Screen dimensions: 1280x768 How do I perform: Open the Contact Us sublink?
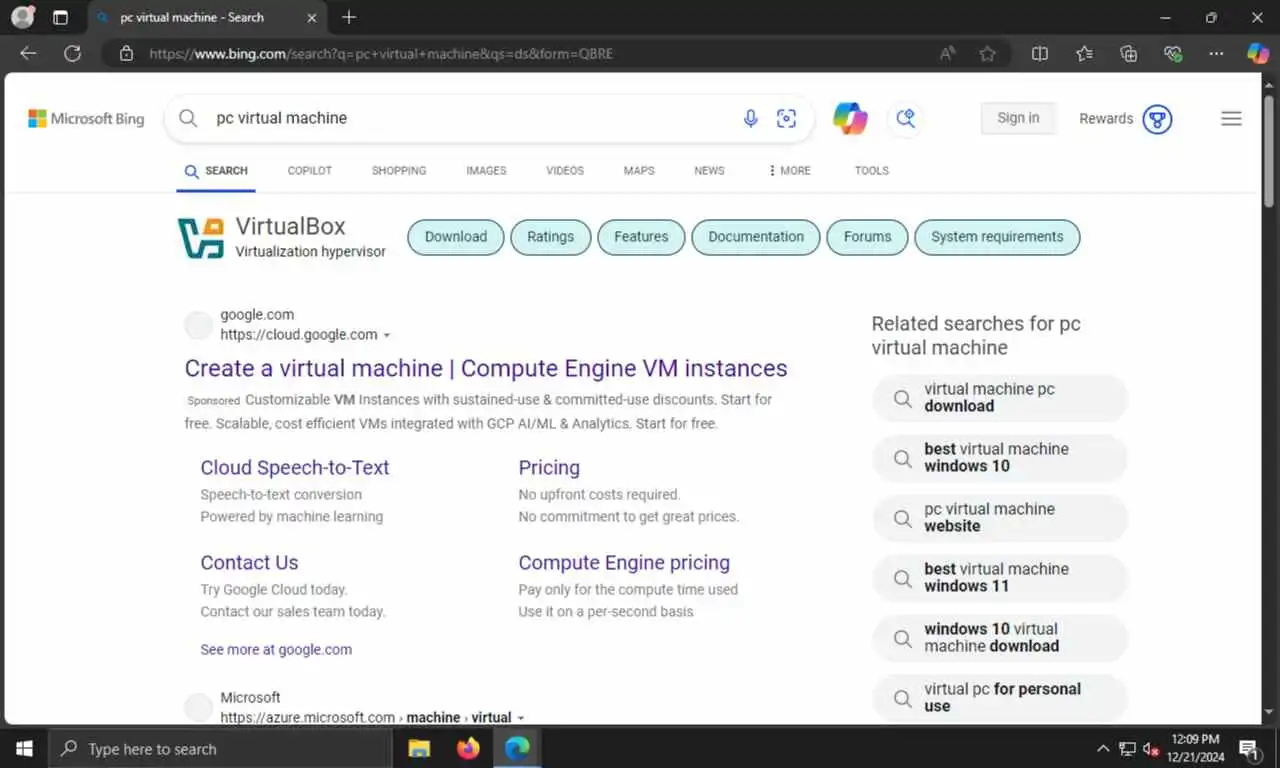tap(249, 562)
